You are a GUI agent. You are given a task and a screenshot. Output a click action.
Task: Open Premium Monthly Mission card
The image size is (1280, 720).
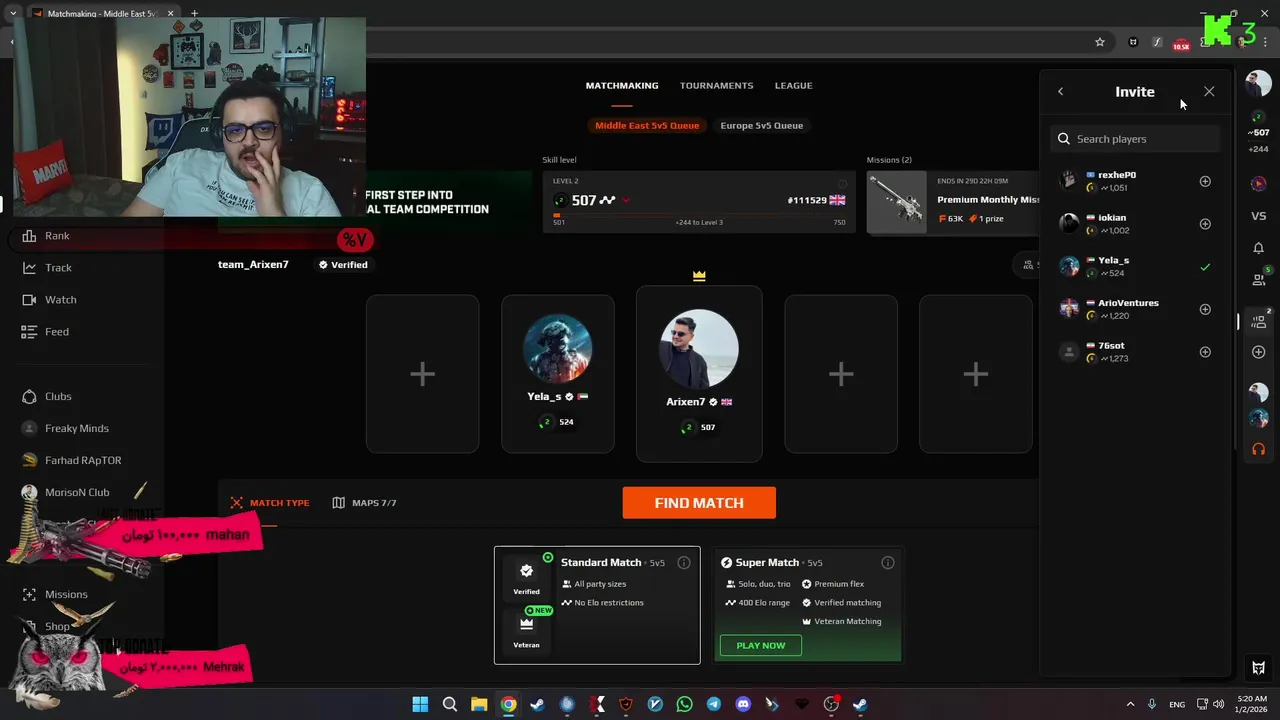click(x=953, y=202)
